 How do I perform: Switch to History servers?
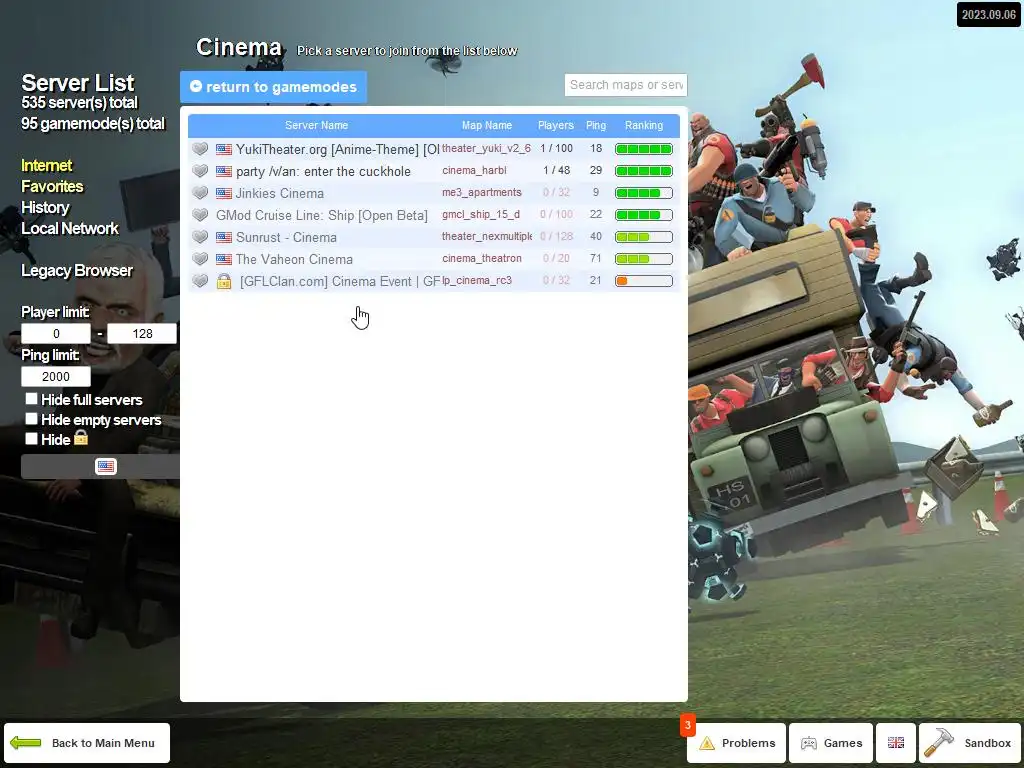(x=45, y=208)
